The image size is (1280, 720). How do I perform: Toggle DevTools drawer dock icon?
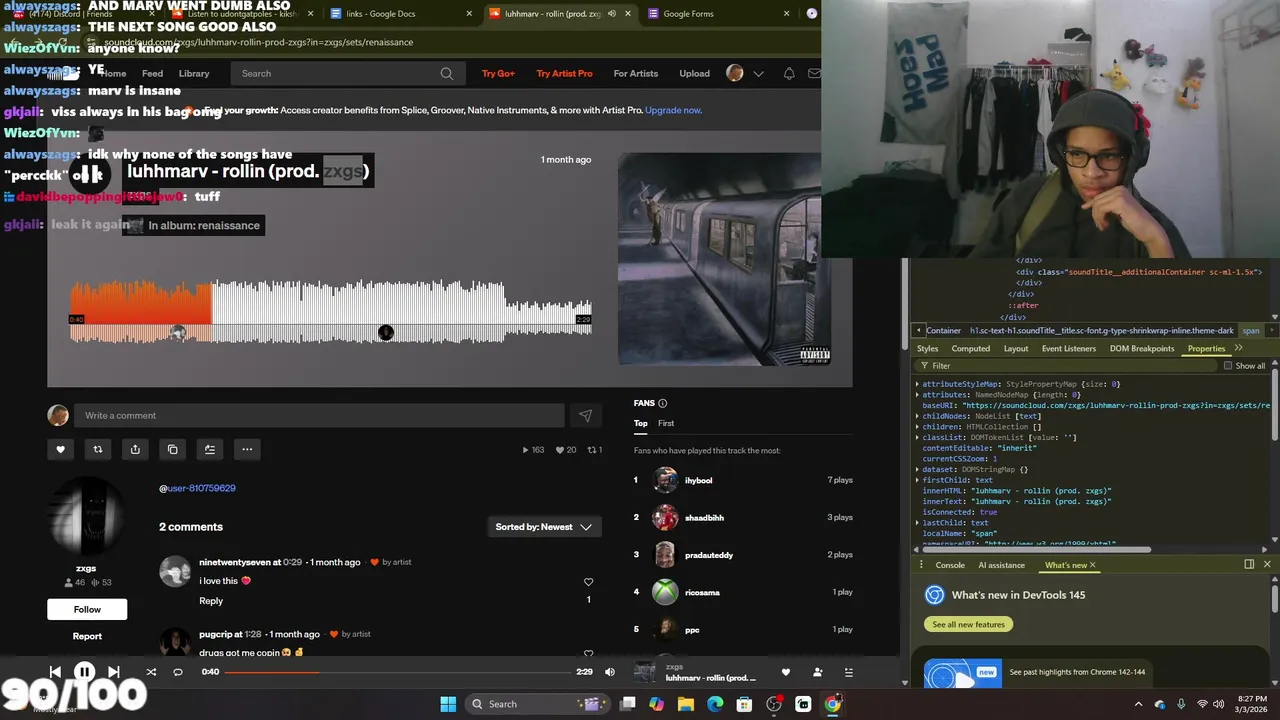pos(1249,564)
